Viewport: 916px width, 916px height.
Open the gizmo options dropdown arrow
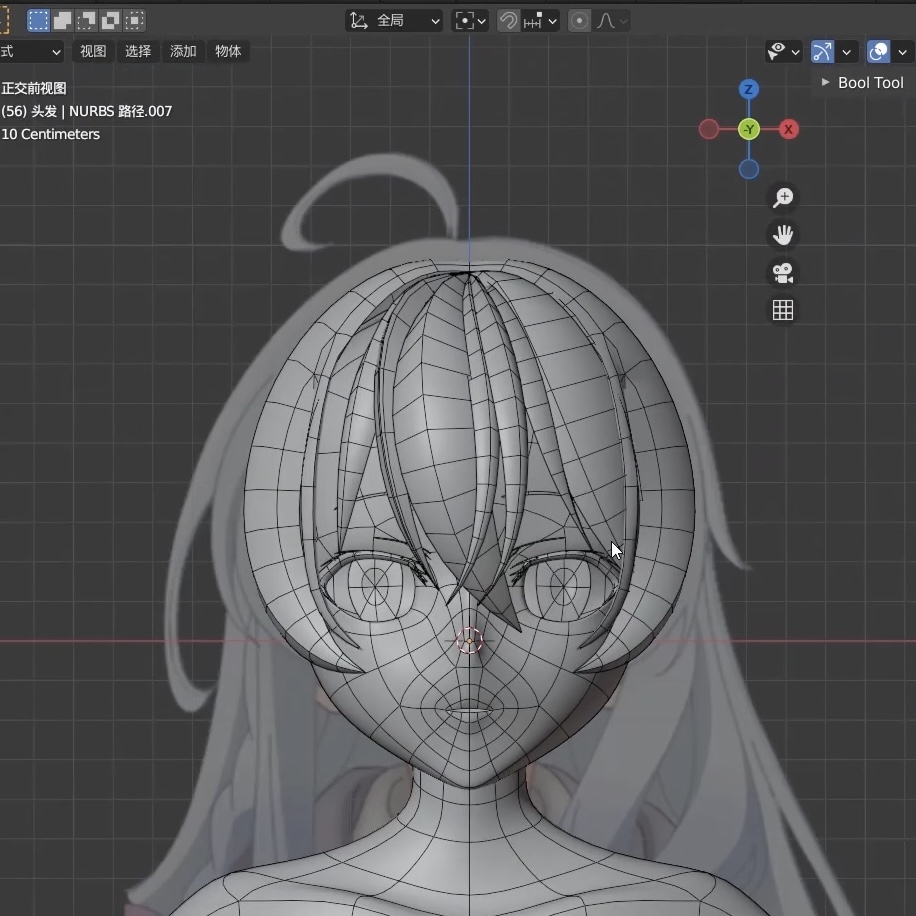point(846,52)
